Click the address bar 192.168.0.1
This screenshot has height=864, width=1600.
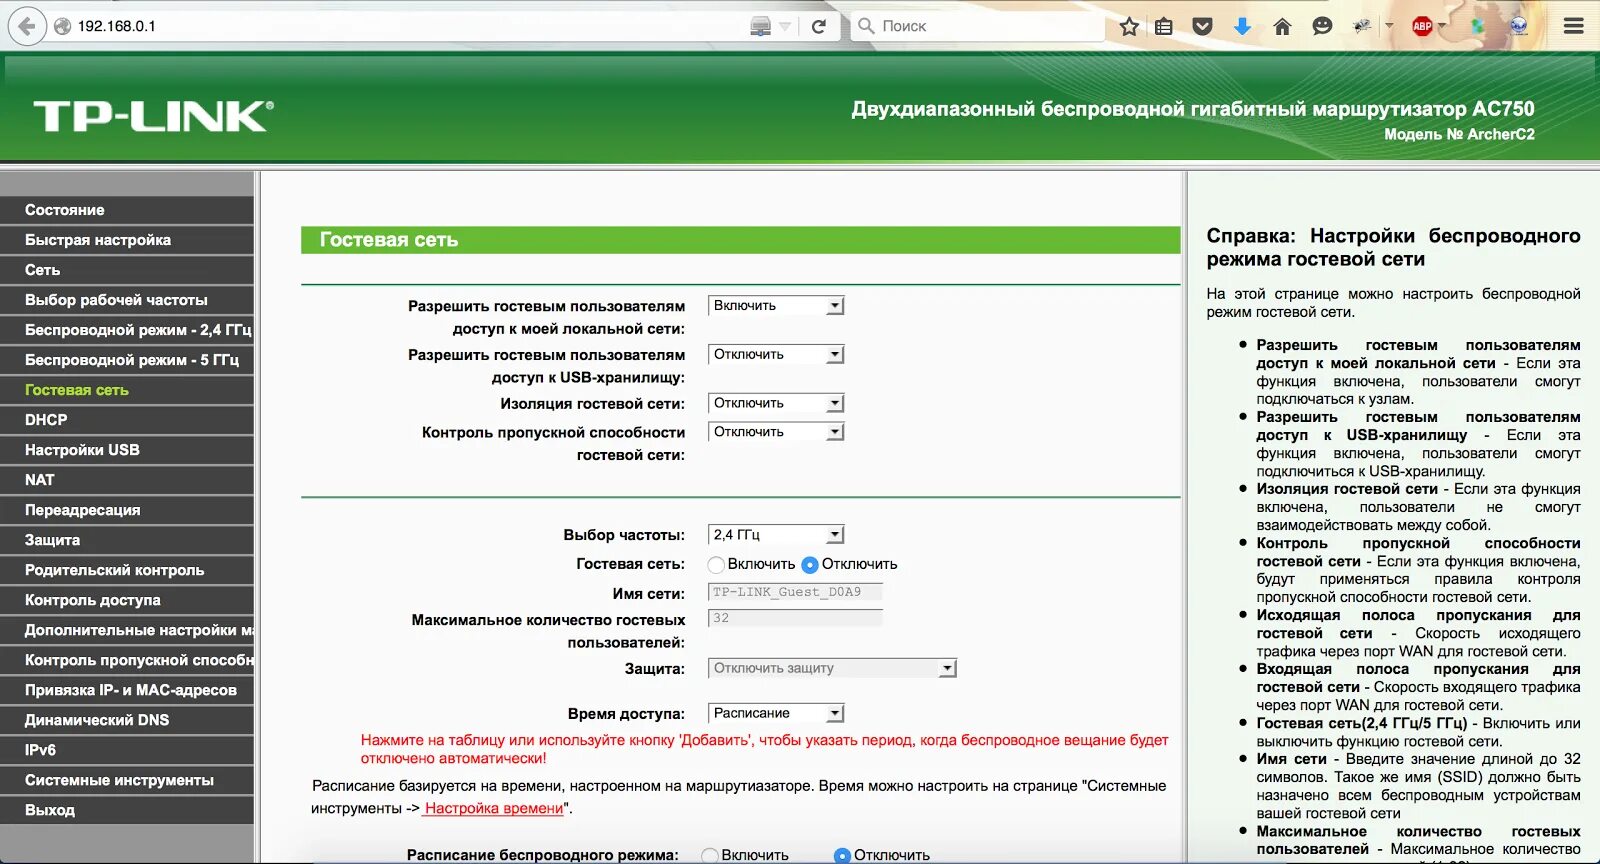coord(400,26)
